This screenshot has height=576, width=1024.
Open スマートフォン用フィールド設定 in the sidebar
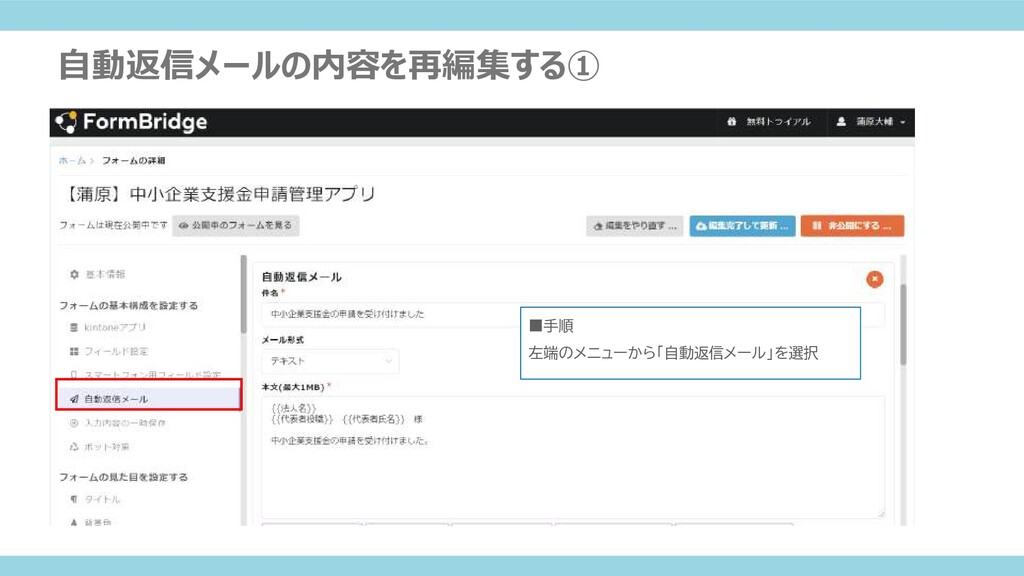click(x=152, y=374)
